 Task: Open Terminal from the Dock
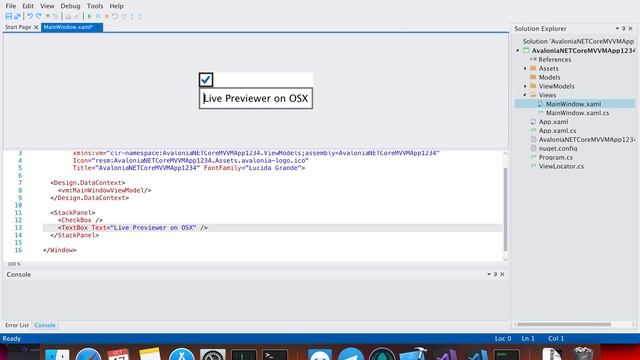pos(275,354)
